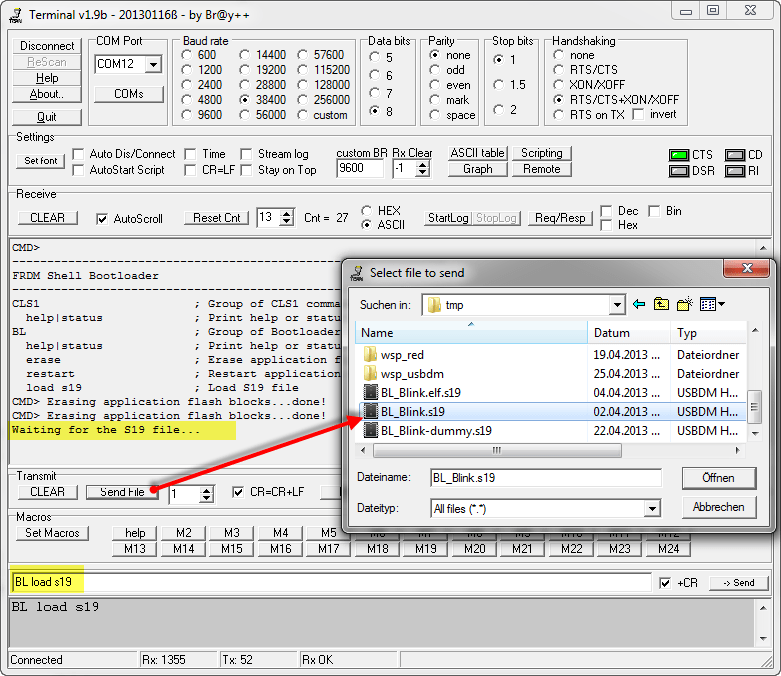Image resolution: width=781 pixels, height=676 pixels.
Task: Open the COM Port dropdown
Action: (153, 64)
